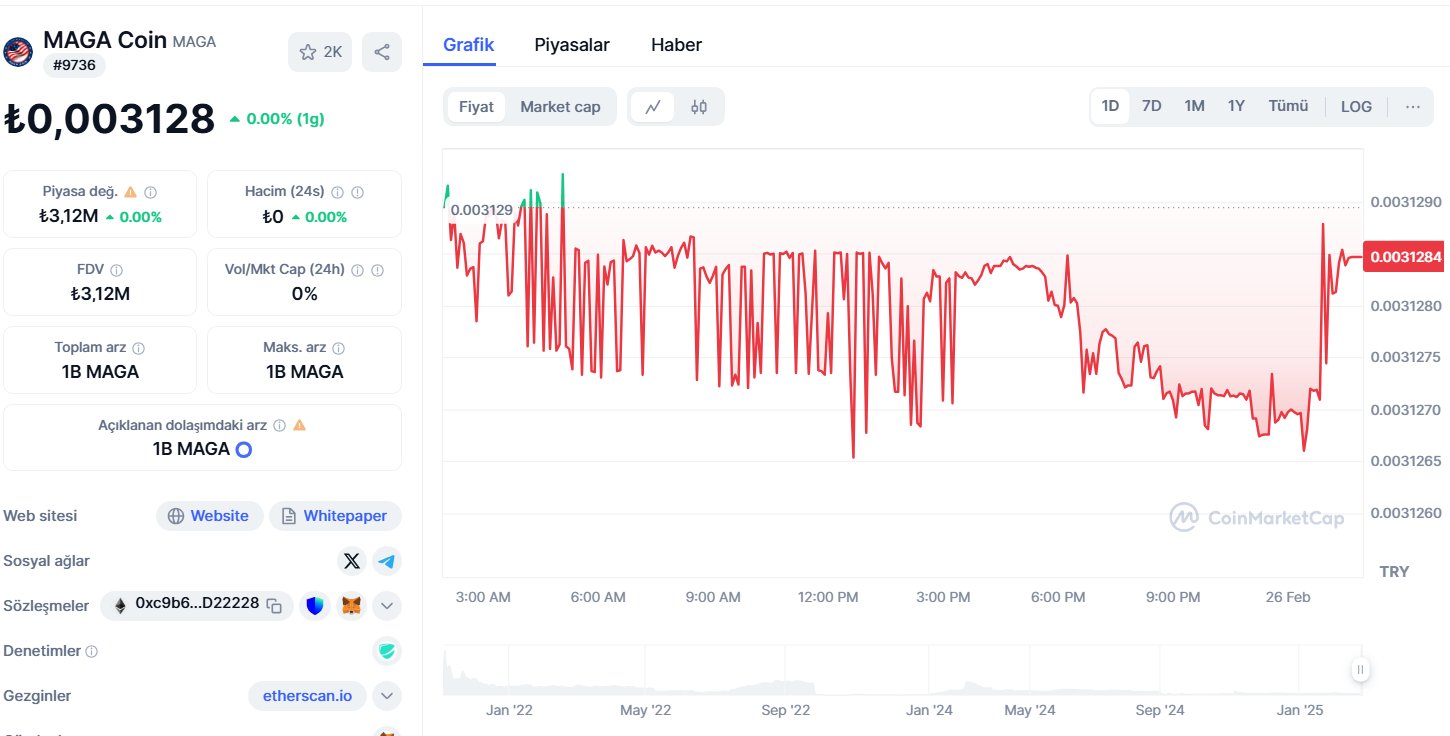Set chart range to 1M
Image resolution: width=1450 pixels, height=736 pixels.
pos(1194,106)
